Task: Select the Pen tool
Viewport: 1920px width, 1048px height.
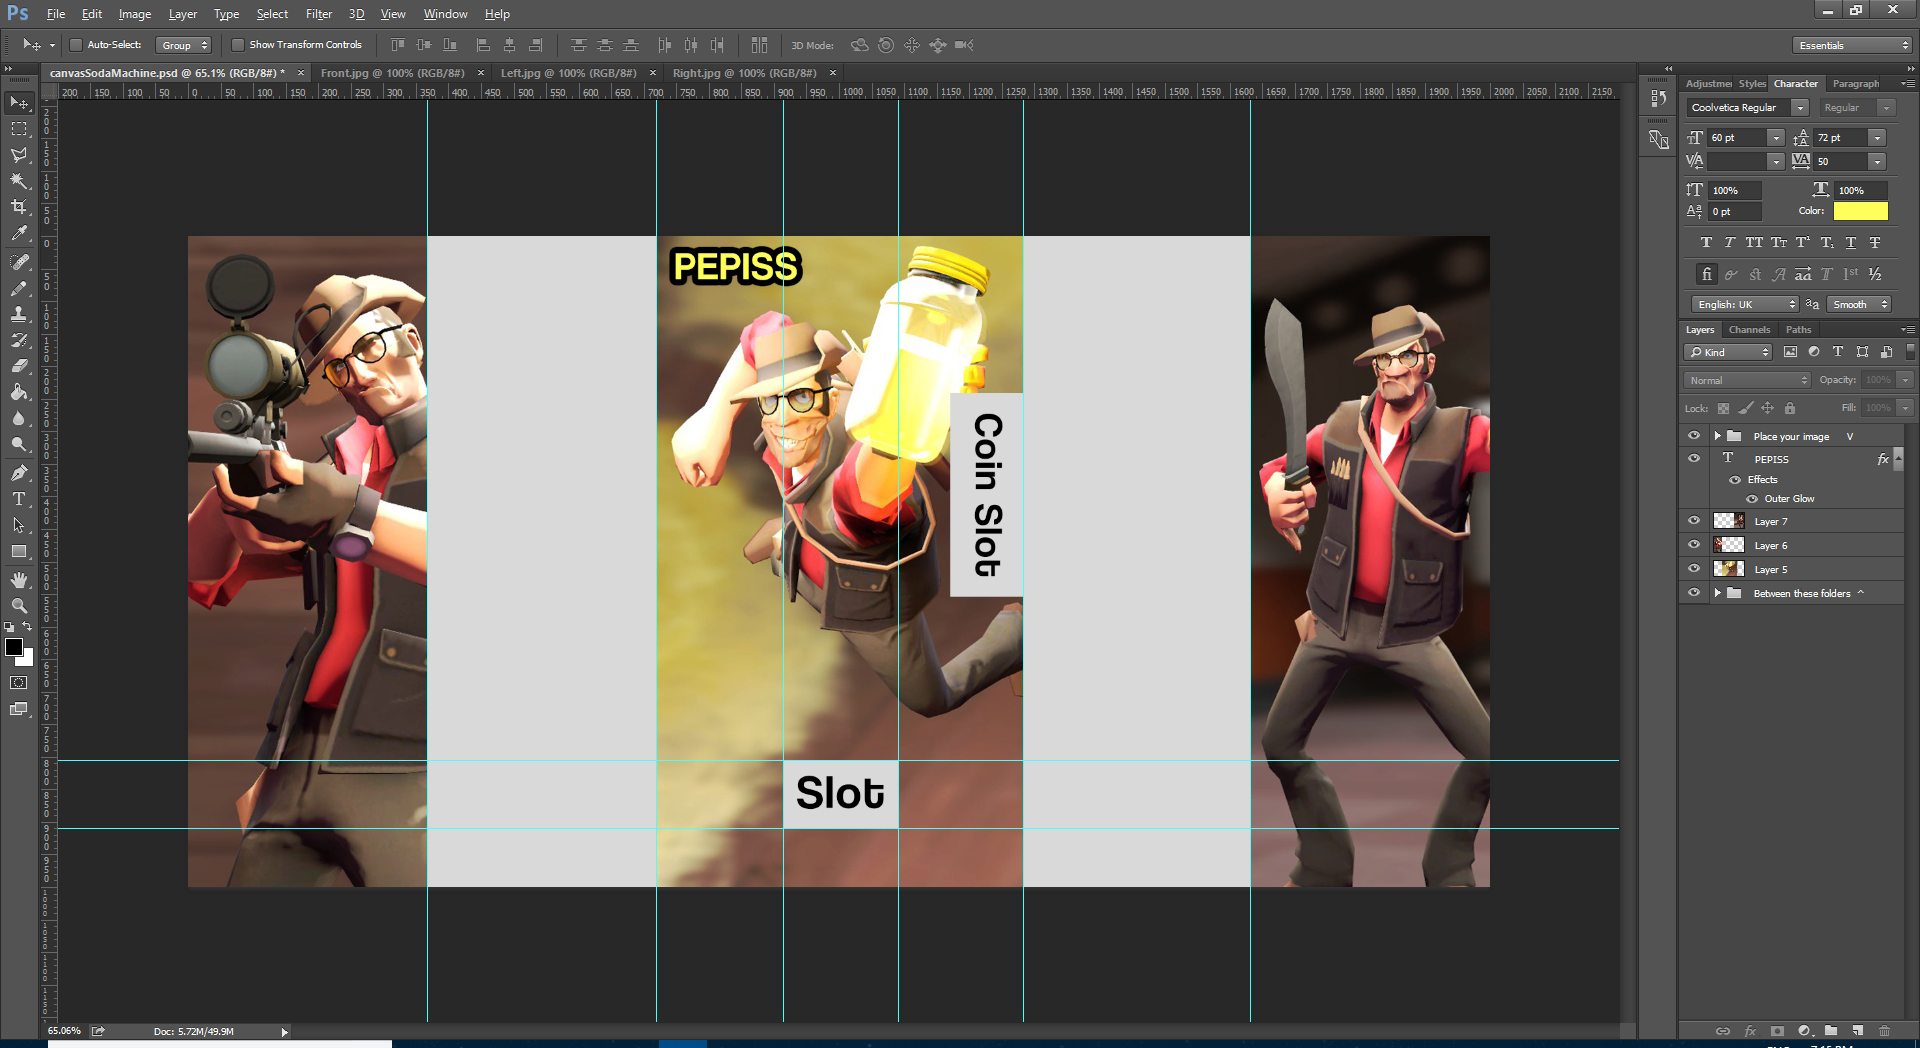Action: click(19, 473)
